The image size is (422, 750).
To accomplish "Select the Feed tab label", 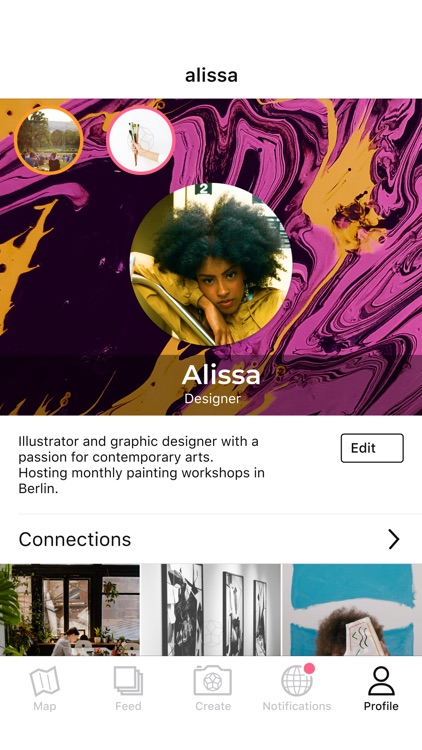I will coord(128,706).
